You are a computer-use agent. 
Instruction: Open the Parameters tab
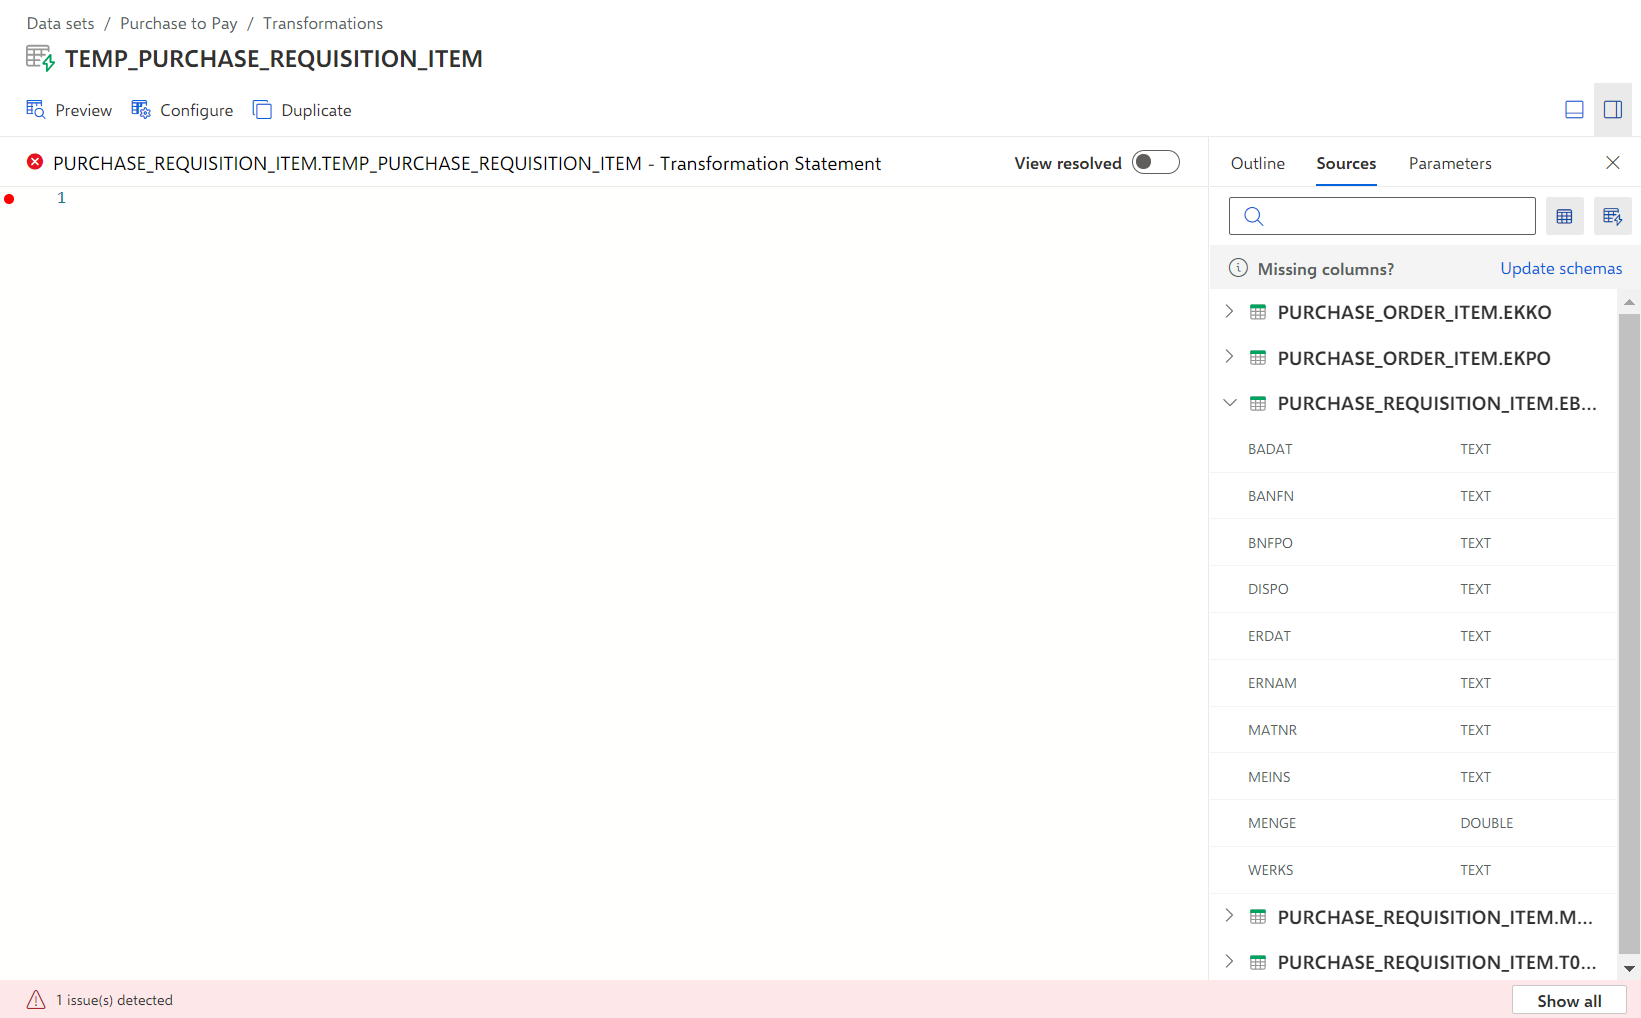1450,163
